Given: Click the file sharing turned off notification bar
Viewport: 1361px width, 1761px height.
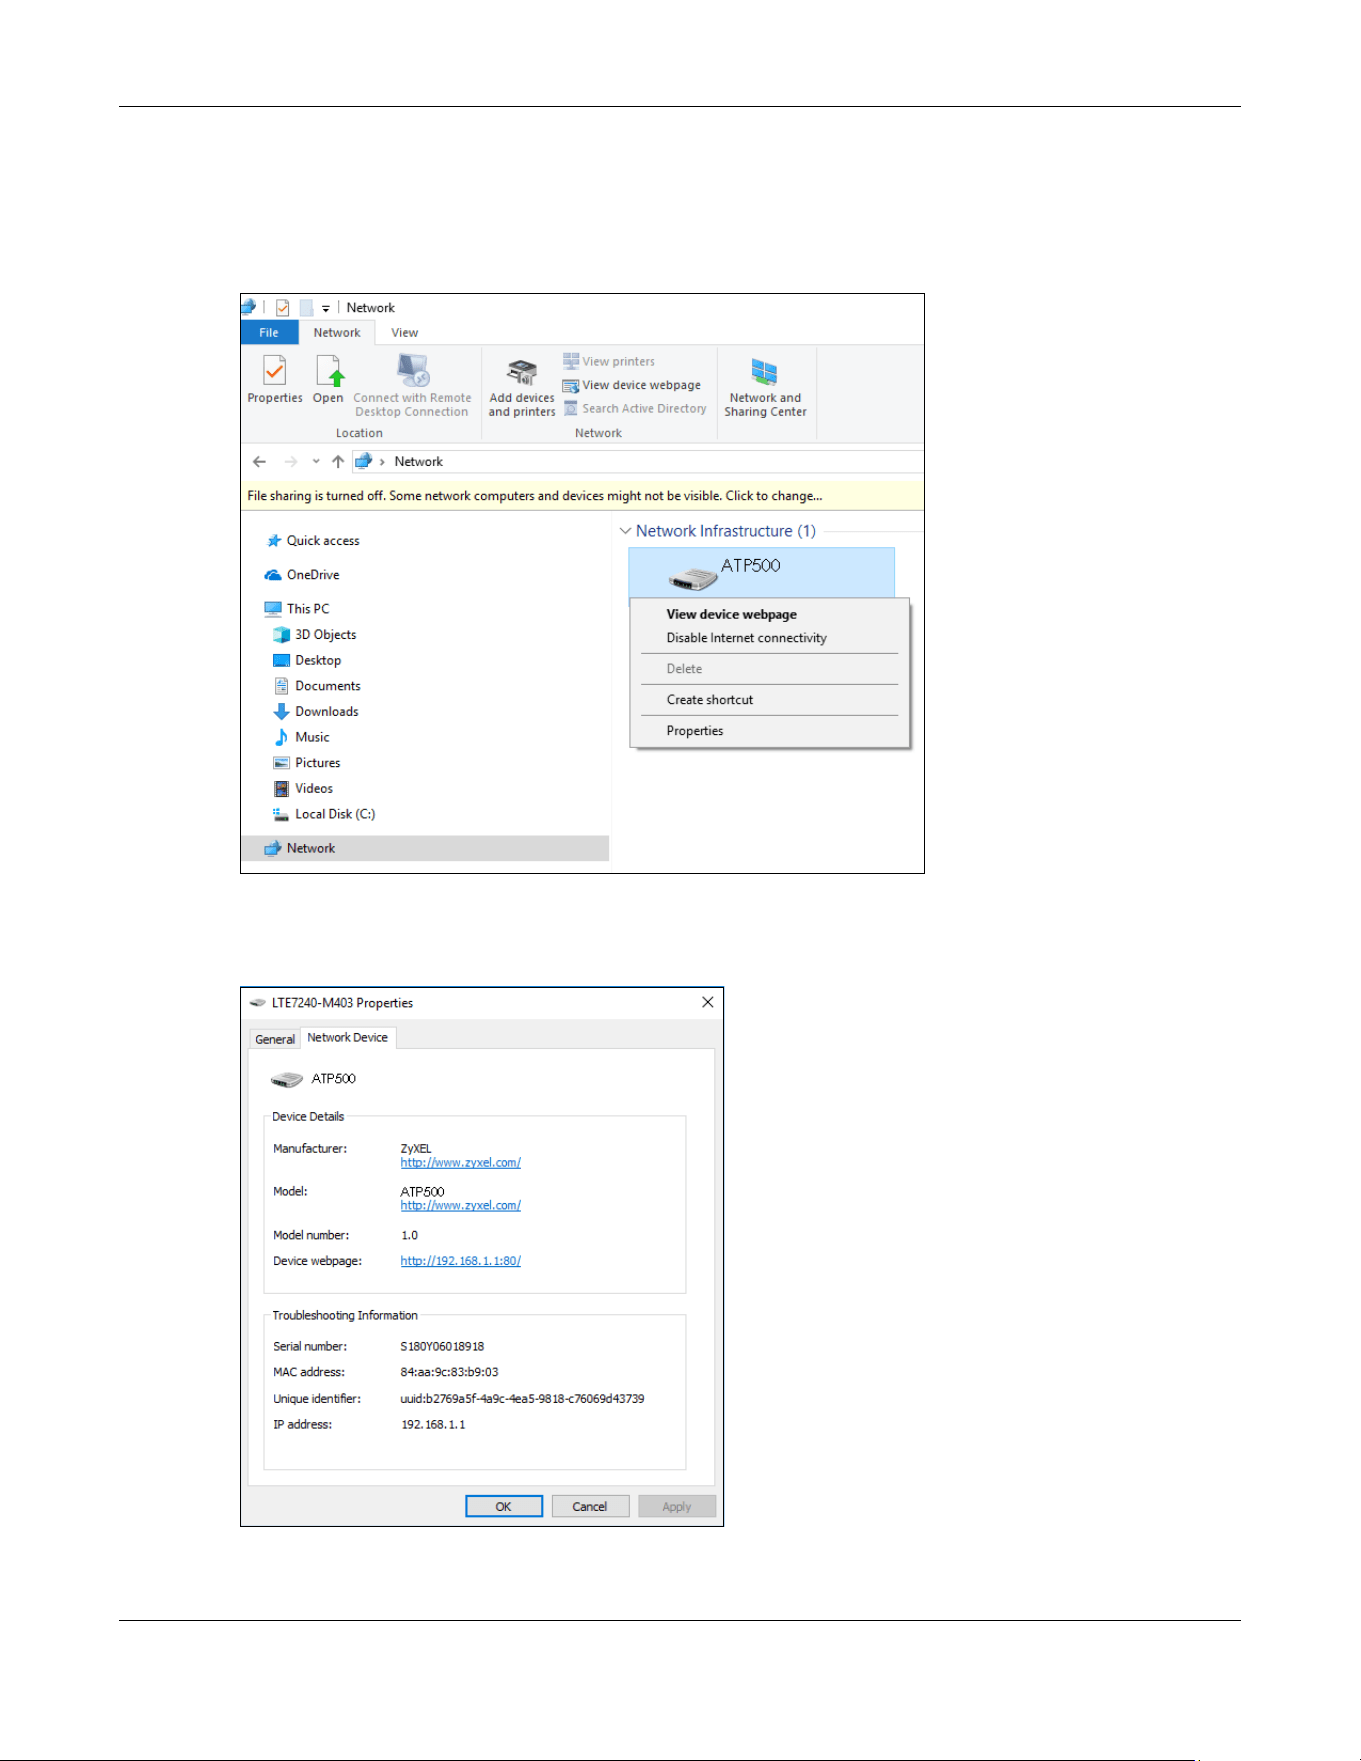Looking at the screenshot, I should [582, 496].
